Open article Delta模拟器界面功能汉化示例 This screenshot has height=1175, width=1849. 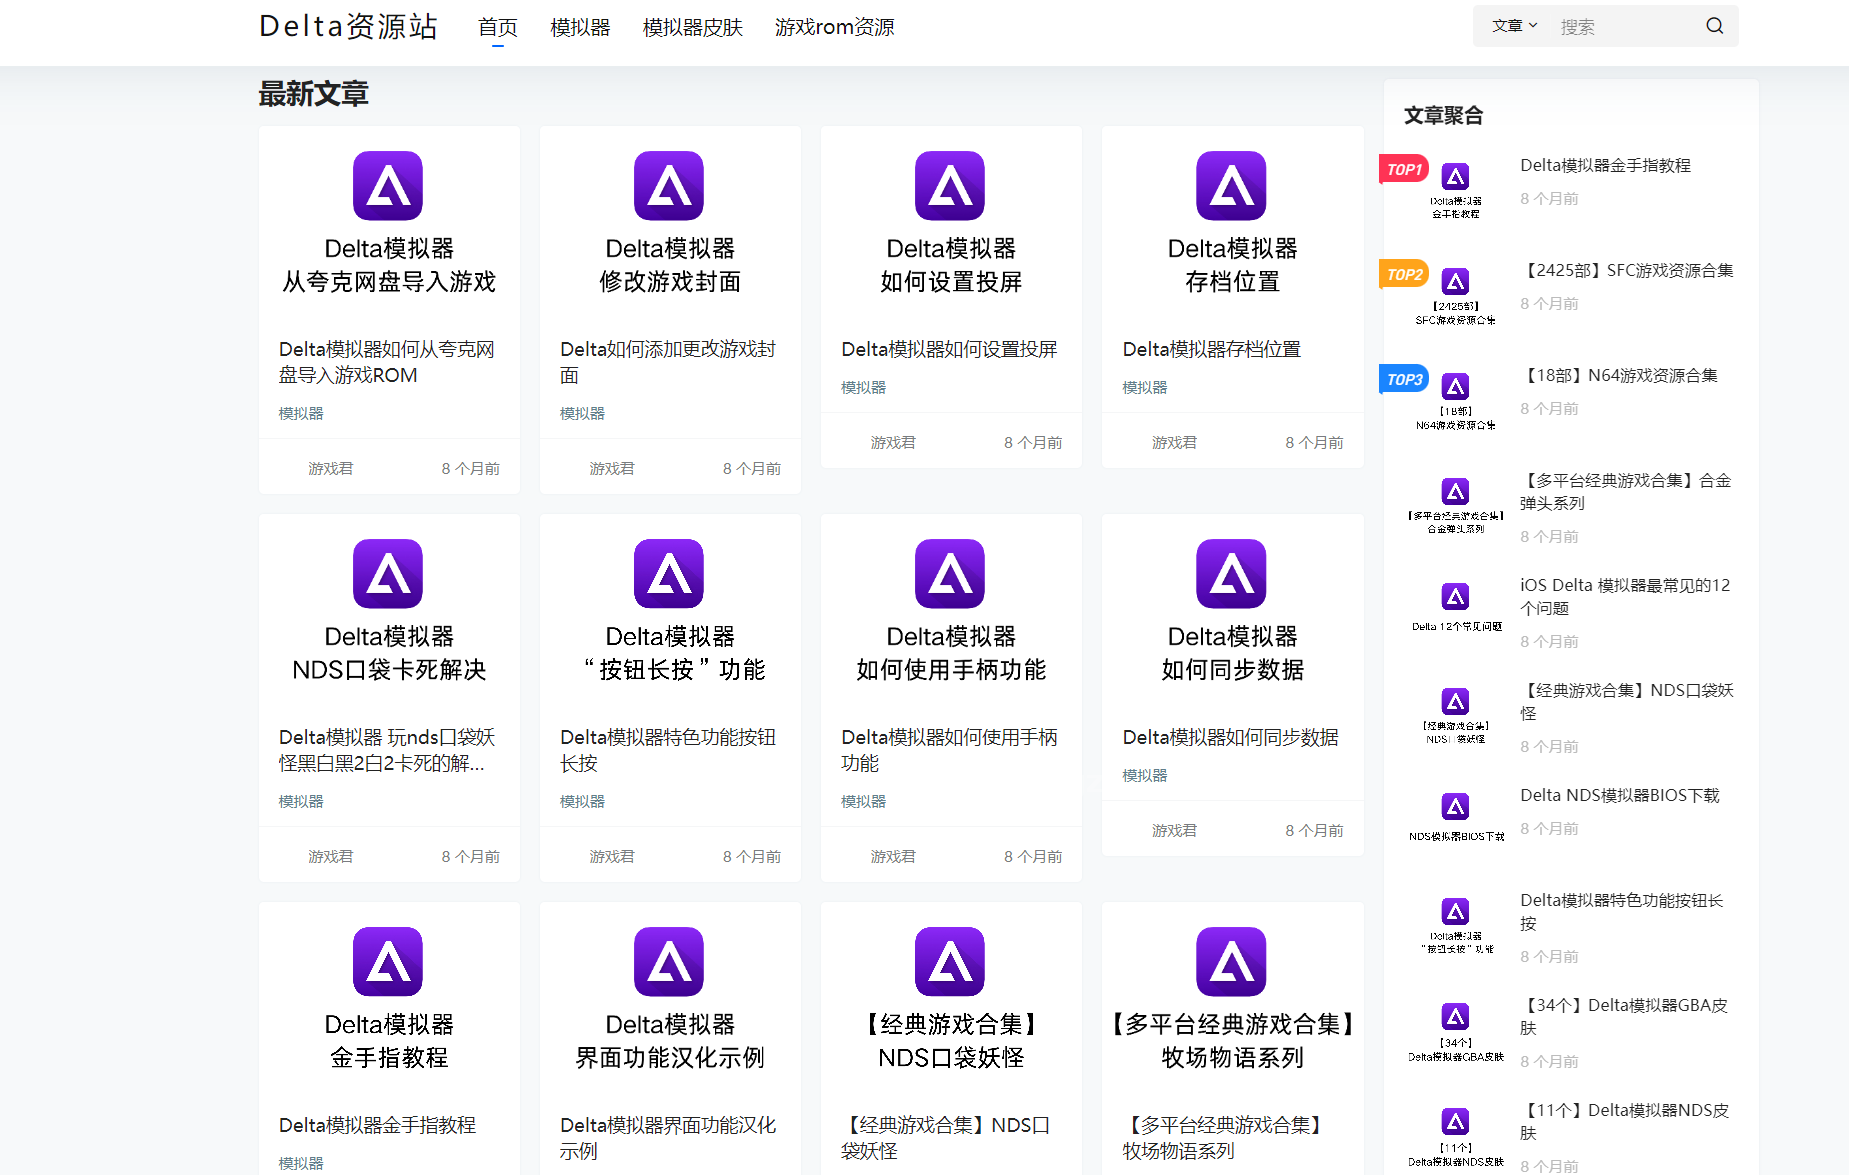point(668,1138)
